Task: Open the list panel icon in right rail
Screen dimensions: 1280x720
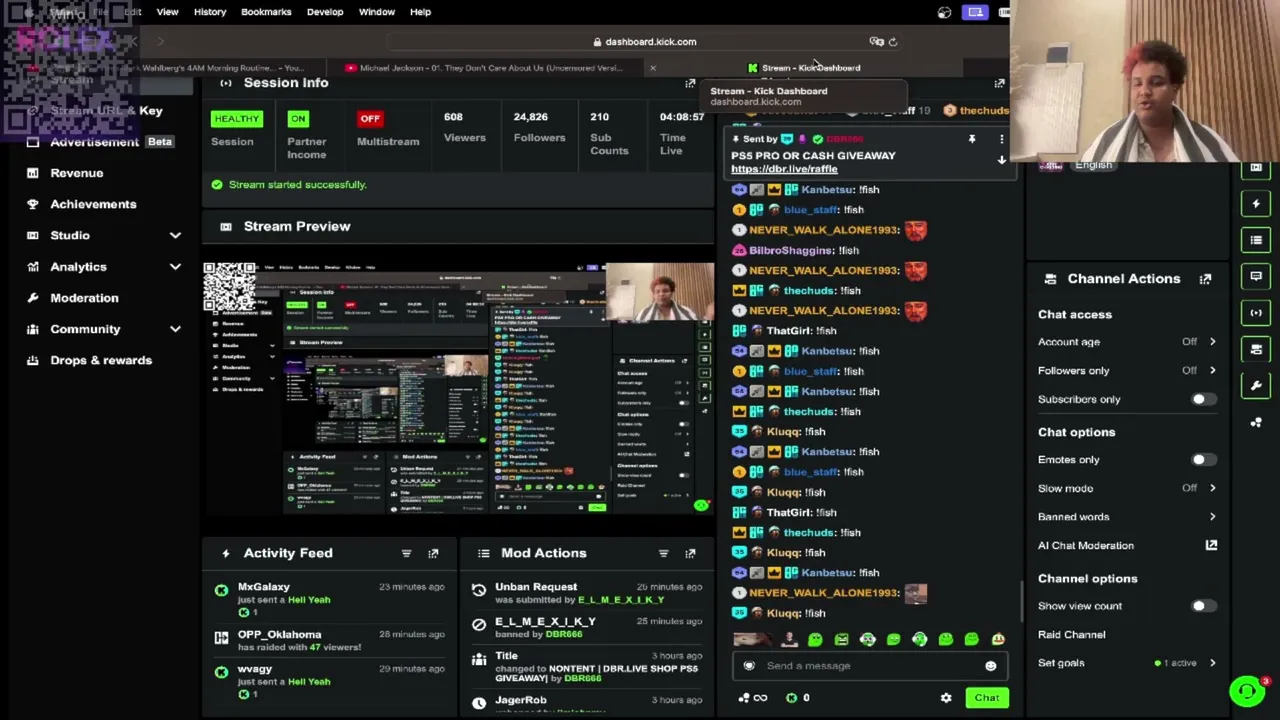Action: (x=1256, y=240)
